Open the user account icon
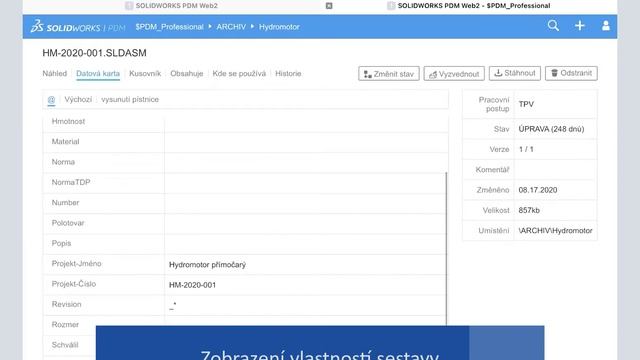 606,26
